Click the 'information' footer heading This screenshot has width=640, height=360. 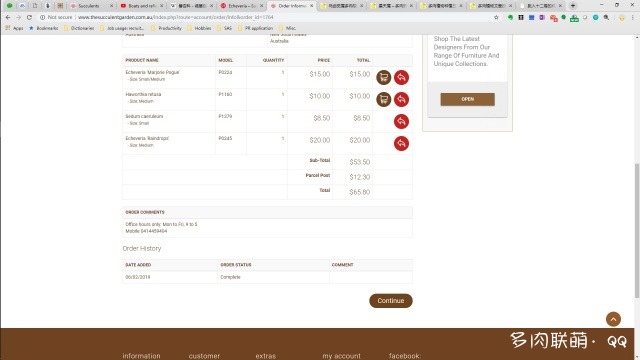pos(141,356)
